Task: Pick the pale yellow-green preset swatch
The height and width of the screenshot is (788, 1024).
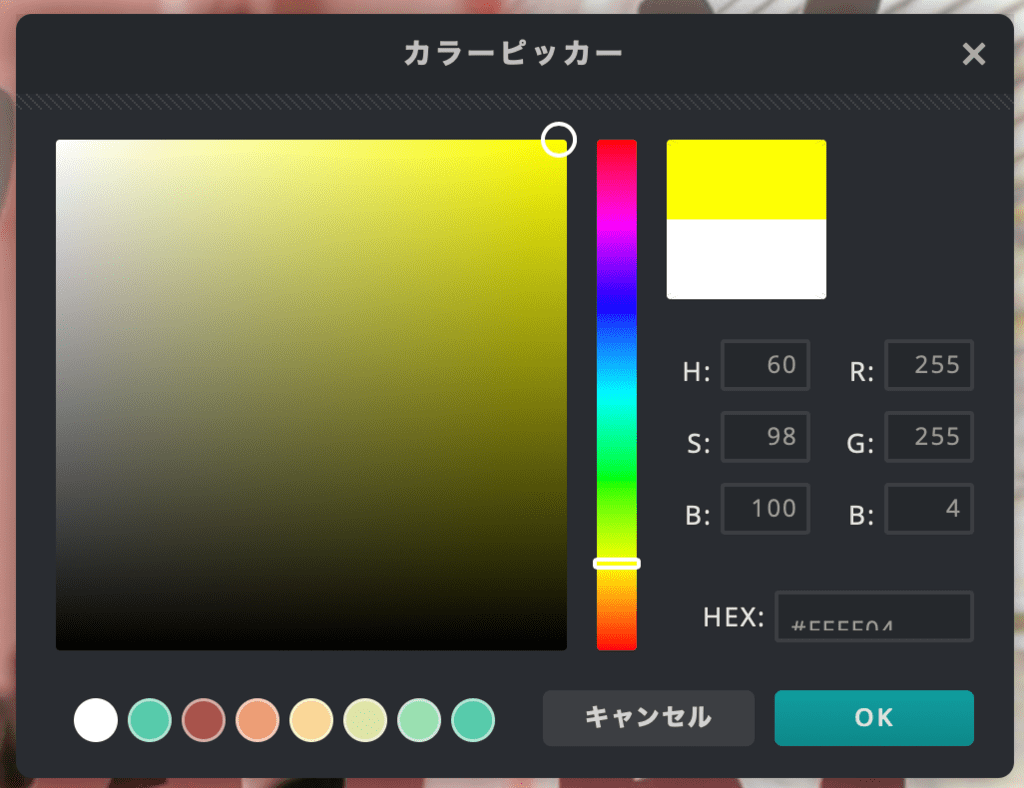Action: tap(364, 719)
